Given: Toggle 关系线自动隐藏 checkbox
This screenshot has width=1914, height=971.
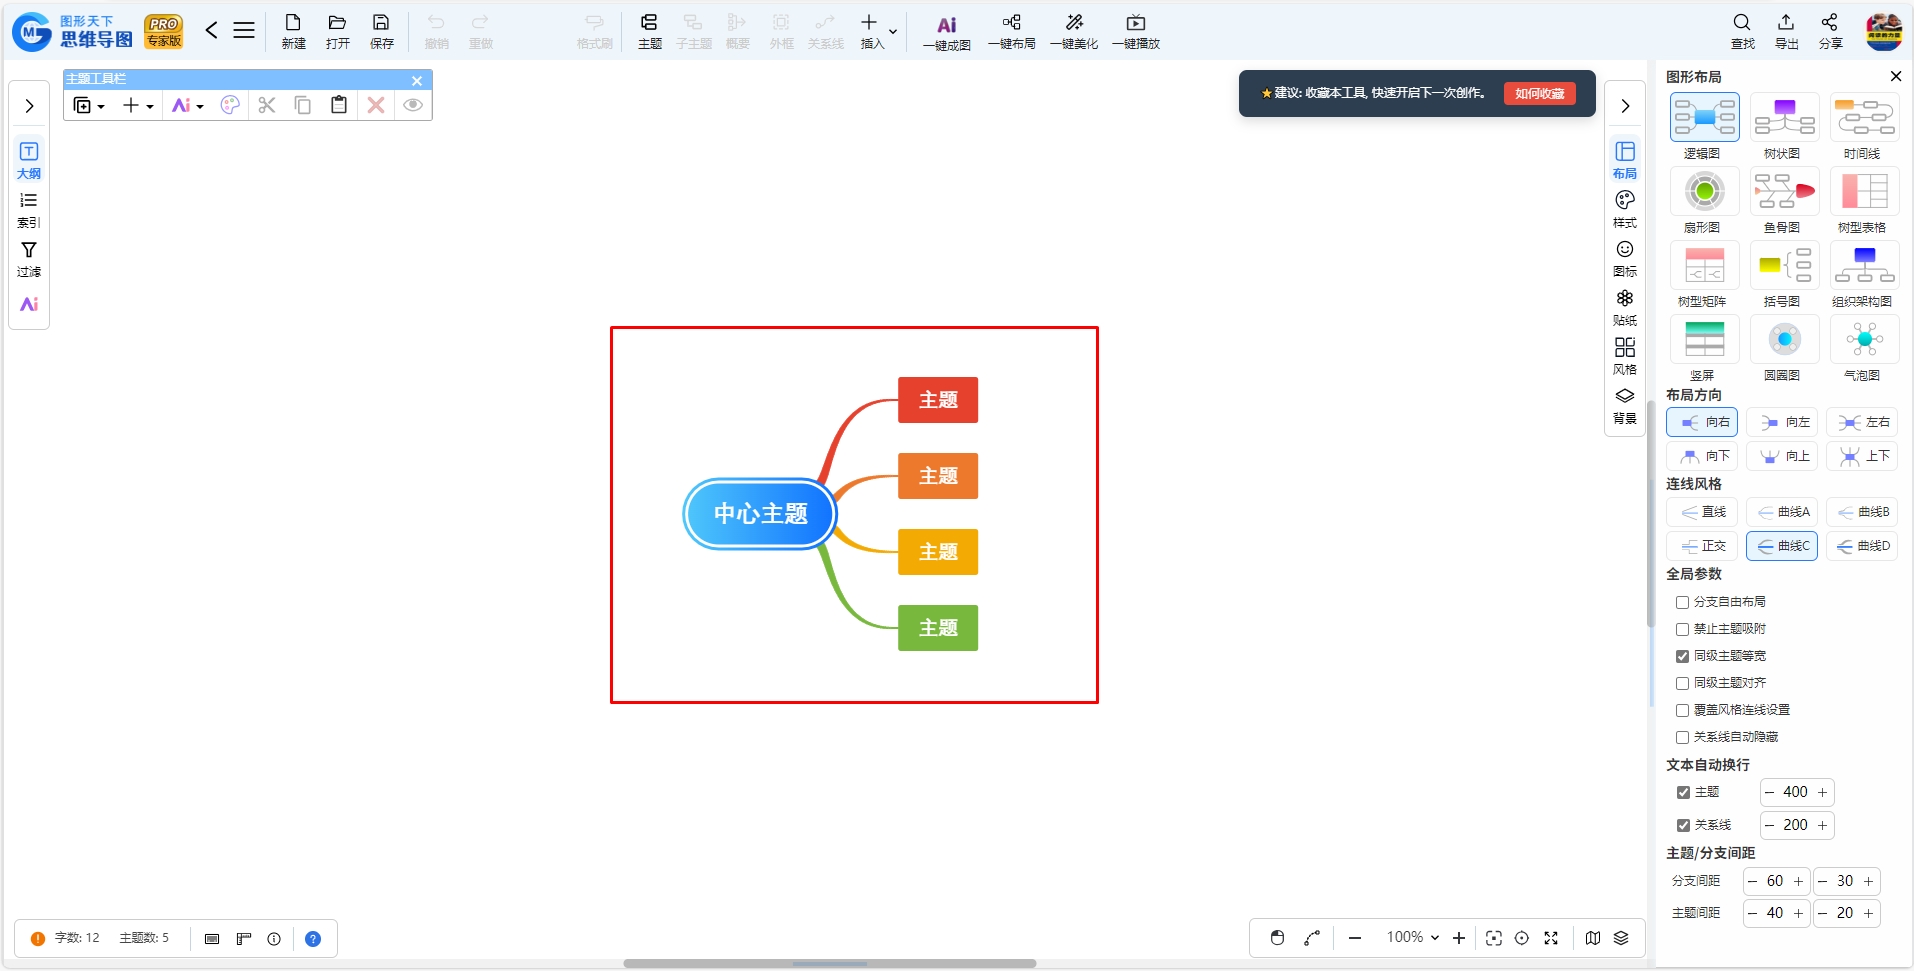Looking at the screenshot, I should [x=1682, y=737].
